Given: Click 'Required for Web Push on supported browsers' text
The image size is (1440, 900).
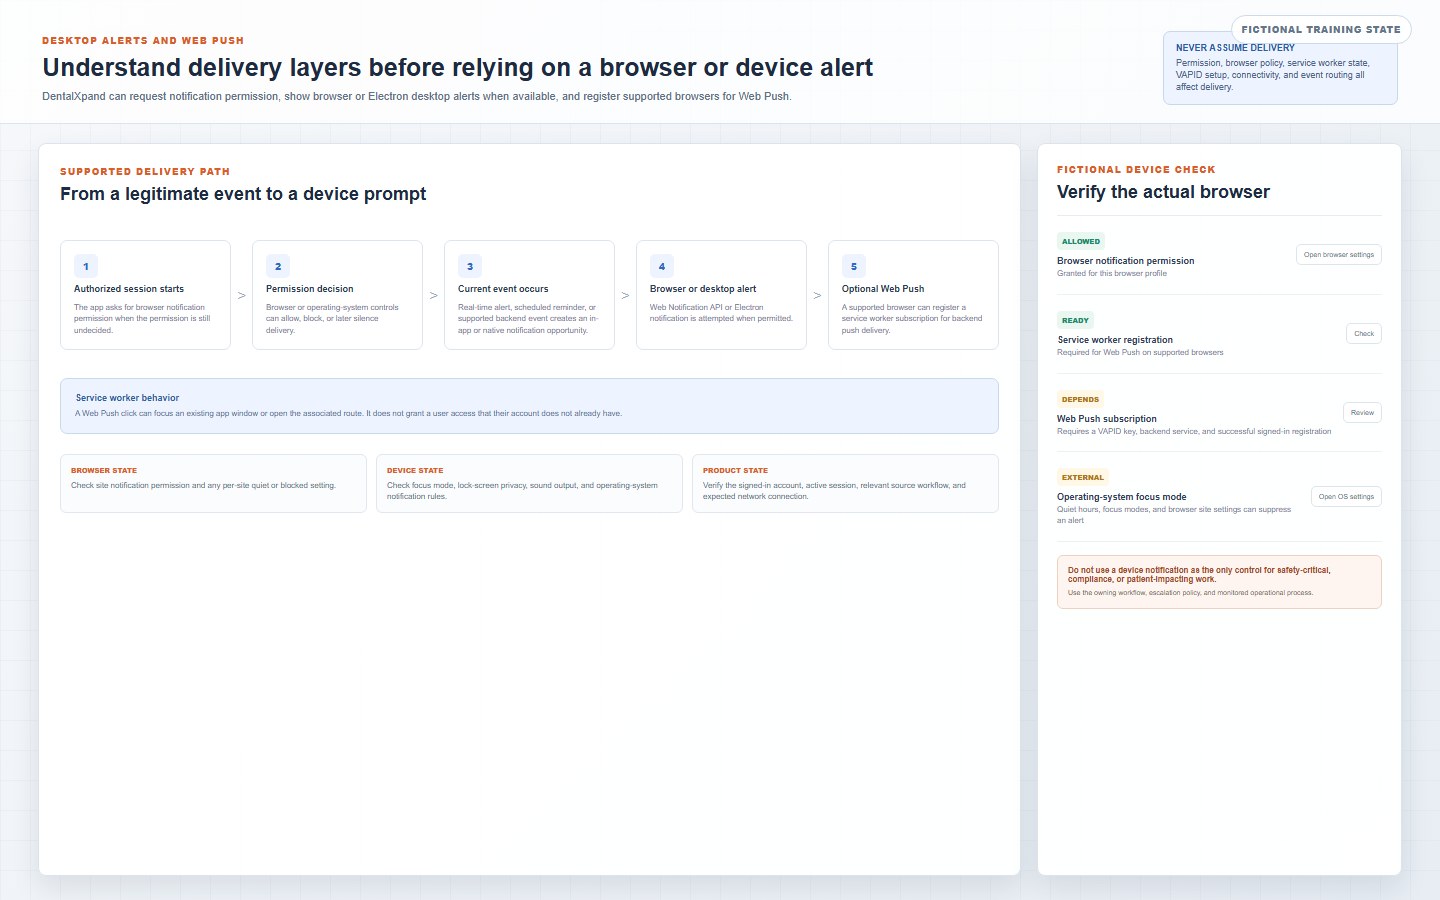Looking at the screenshot, I should point(1140,353).
